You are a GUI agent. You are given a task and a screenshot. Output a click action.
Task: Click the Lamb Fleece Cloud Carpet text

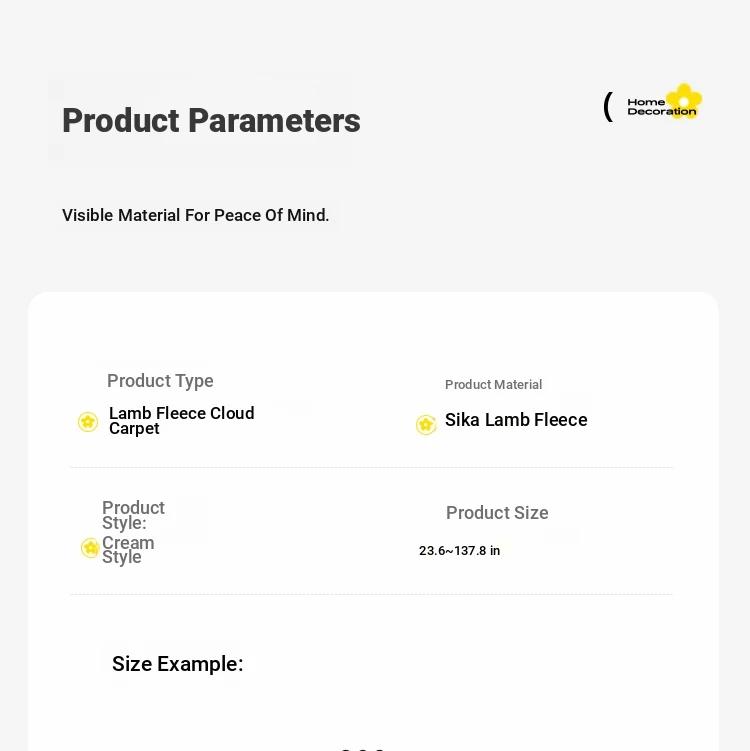tap(182, 421)
